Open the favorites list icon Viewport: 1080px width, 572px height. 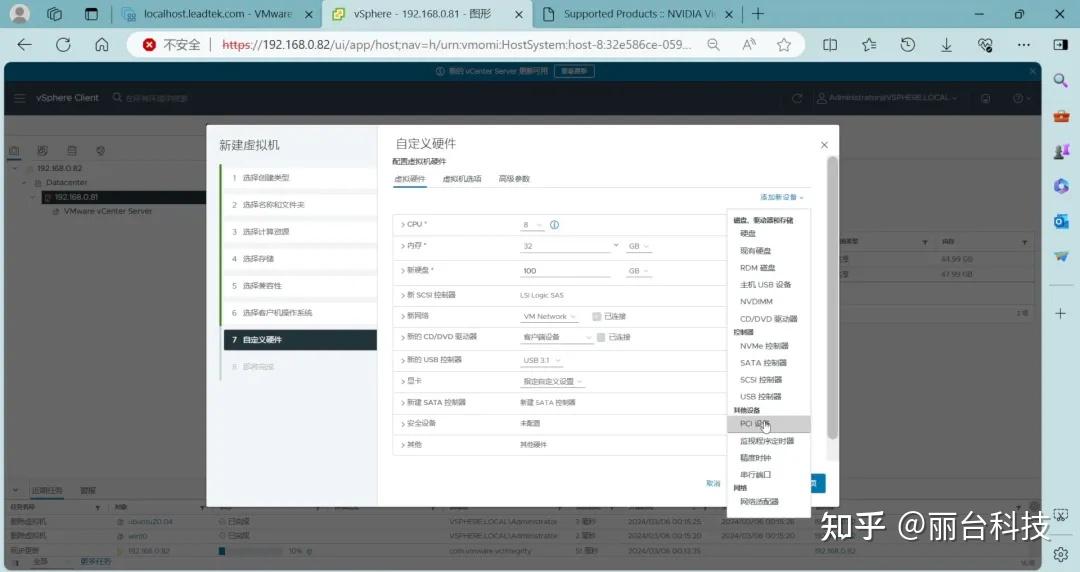point(869,45)
